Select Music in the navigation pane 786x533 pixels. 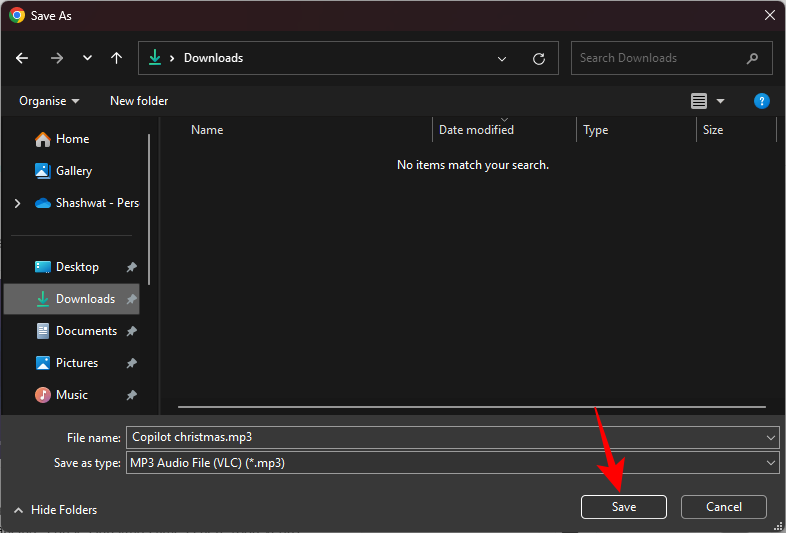point(71,395)
